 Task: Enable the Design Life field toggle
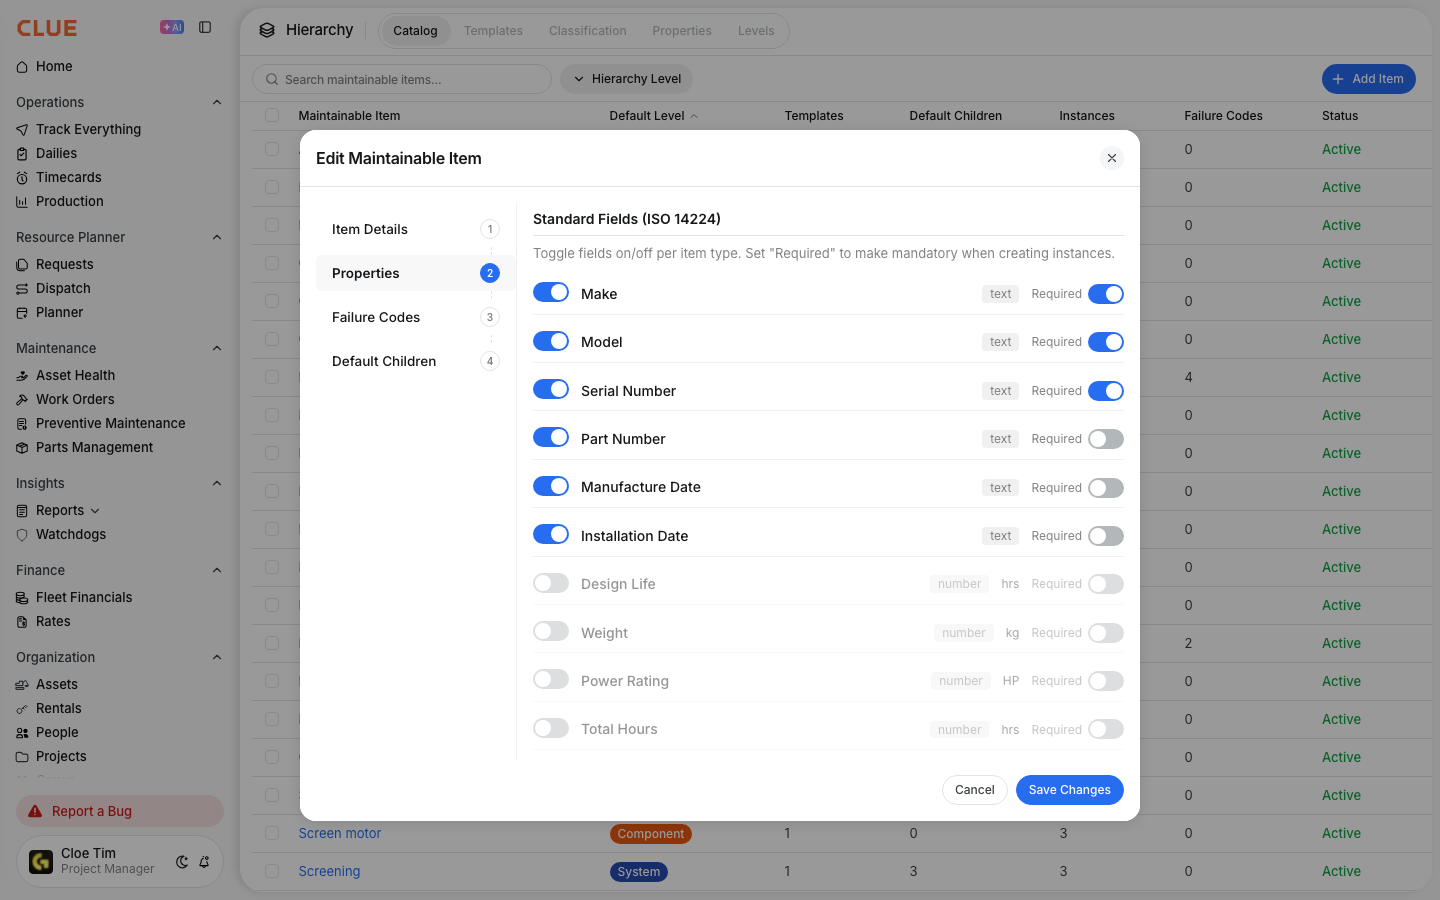(x=551, y=583)
